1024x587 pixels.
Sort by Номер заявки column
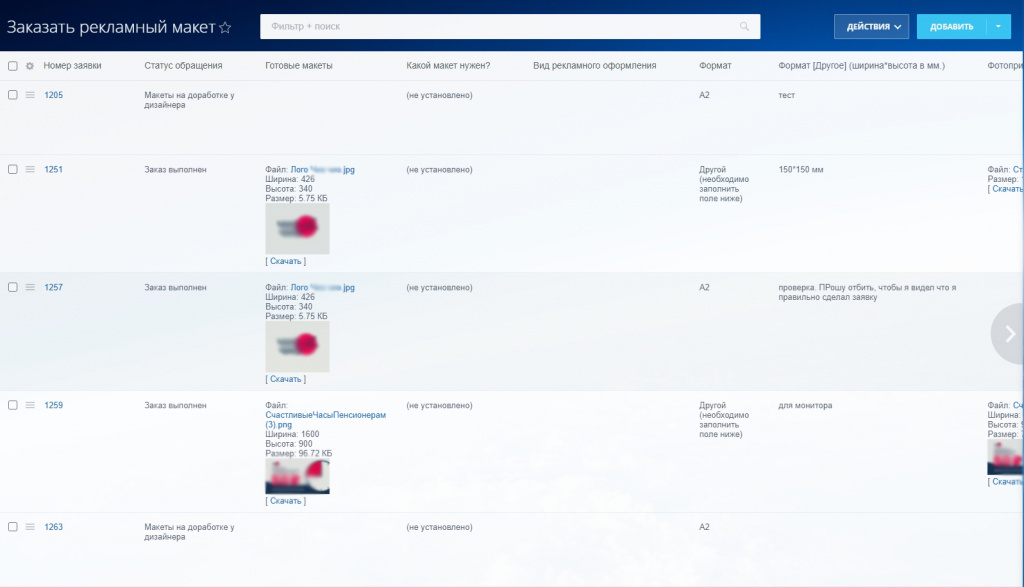pos(72,66)
